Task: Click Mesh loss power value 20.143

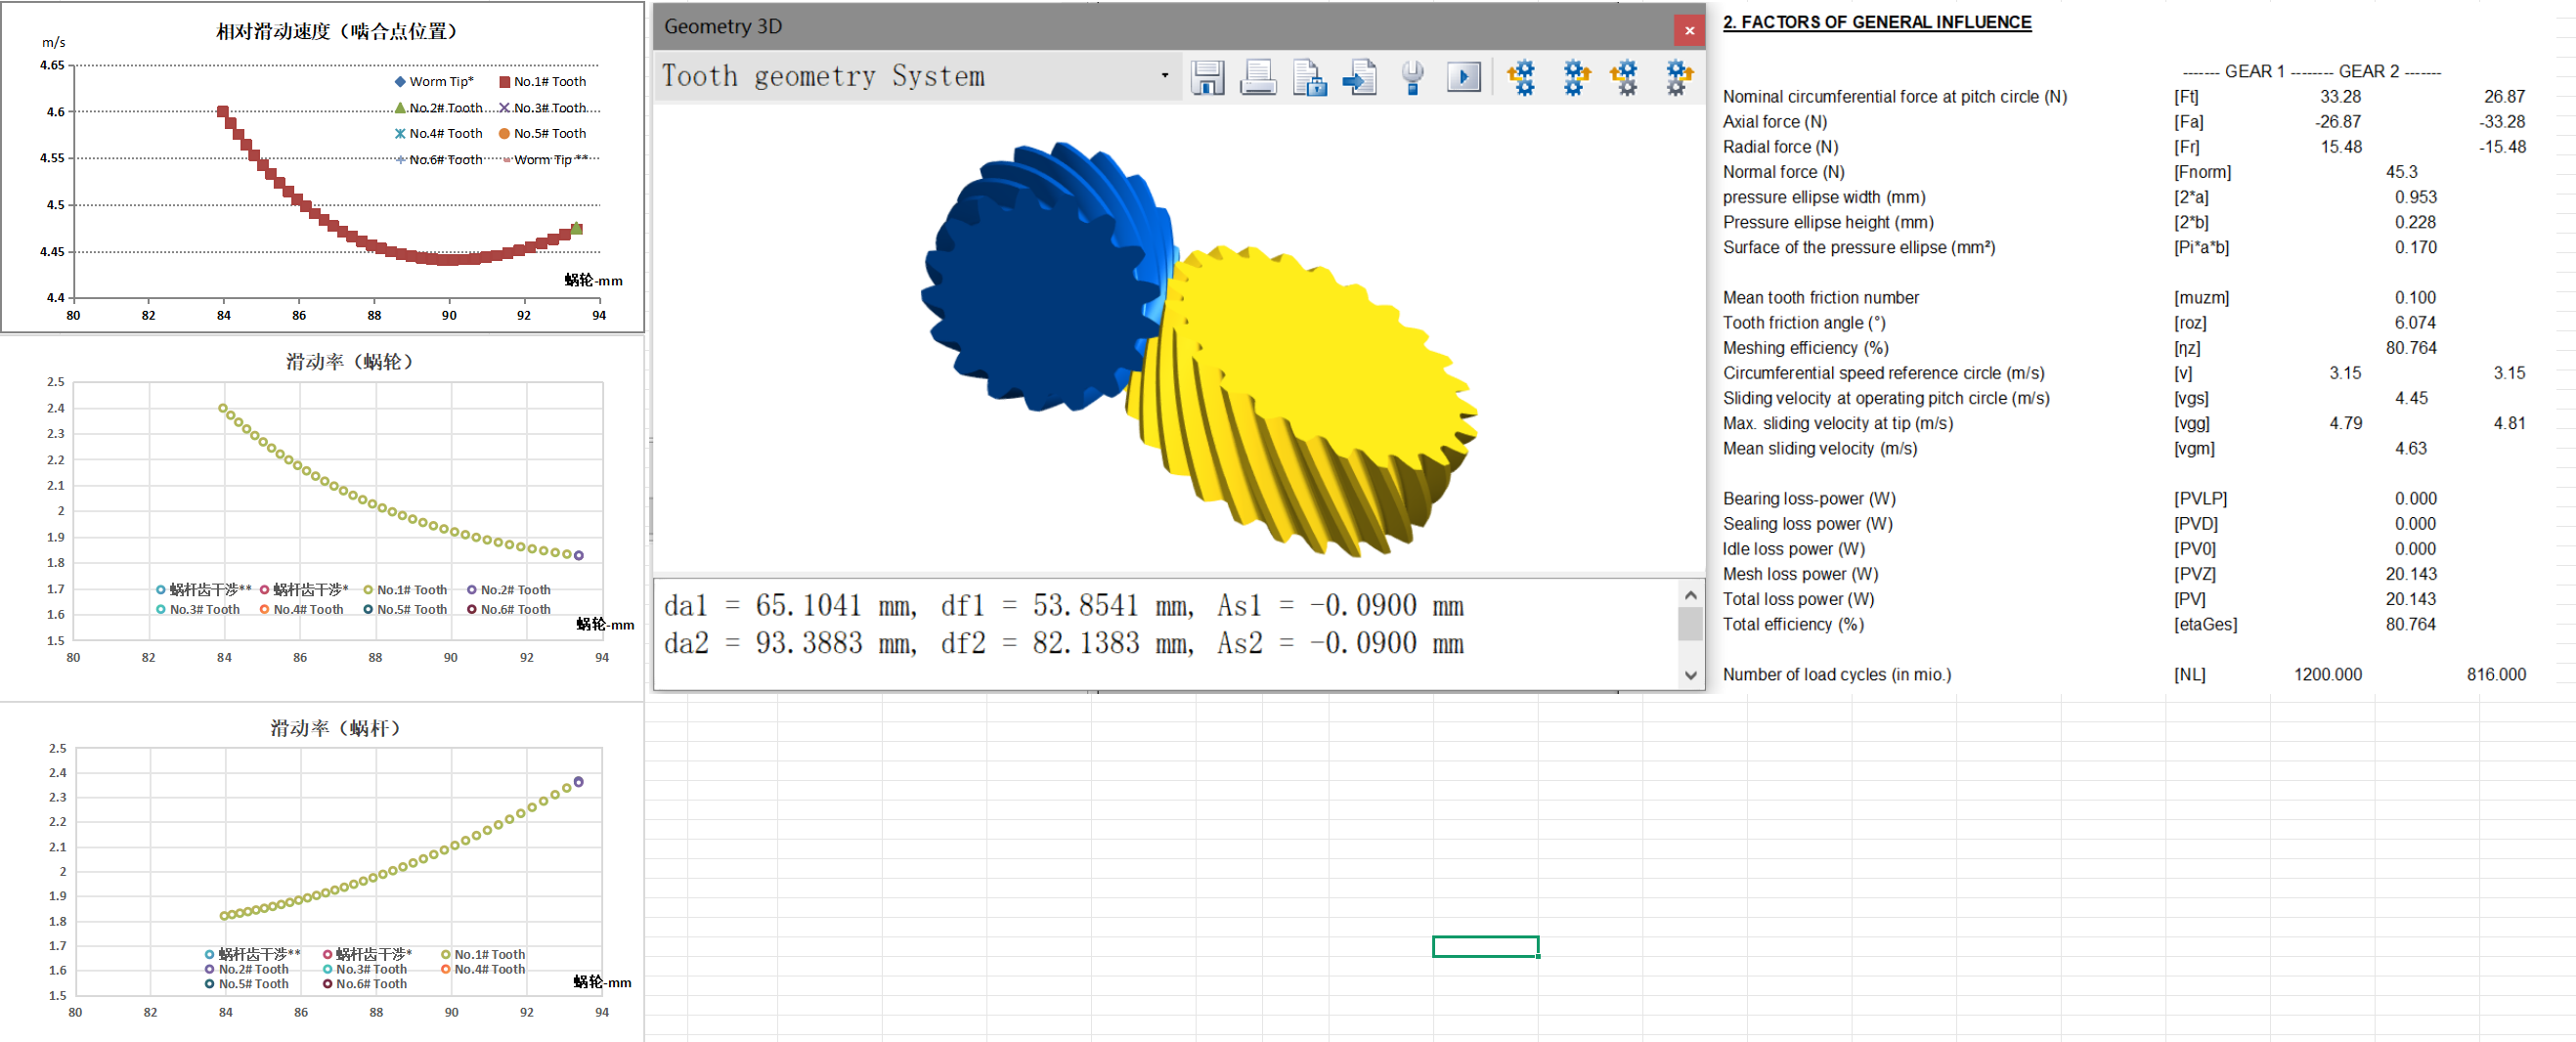Action: (2410, 574)
